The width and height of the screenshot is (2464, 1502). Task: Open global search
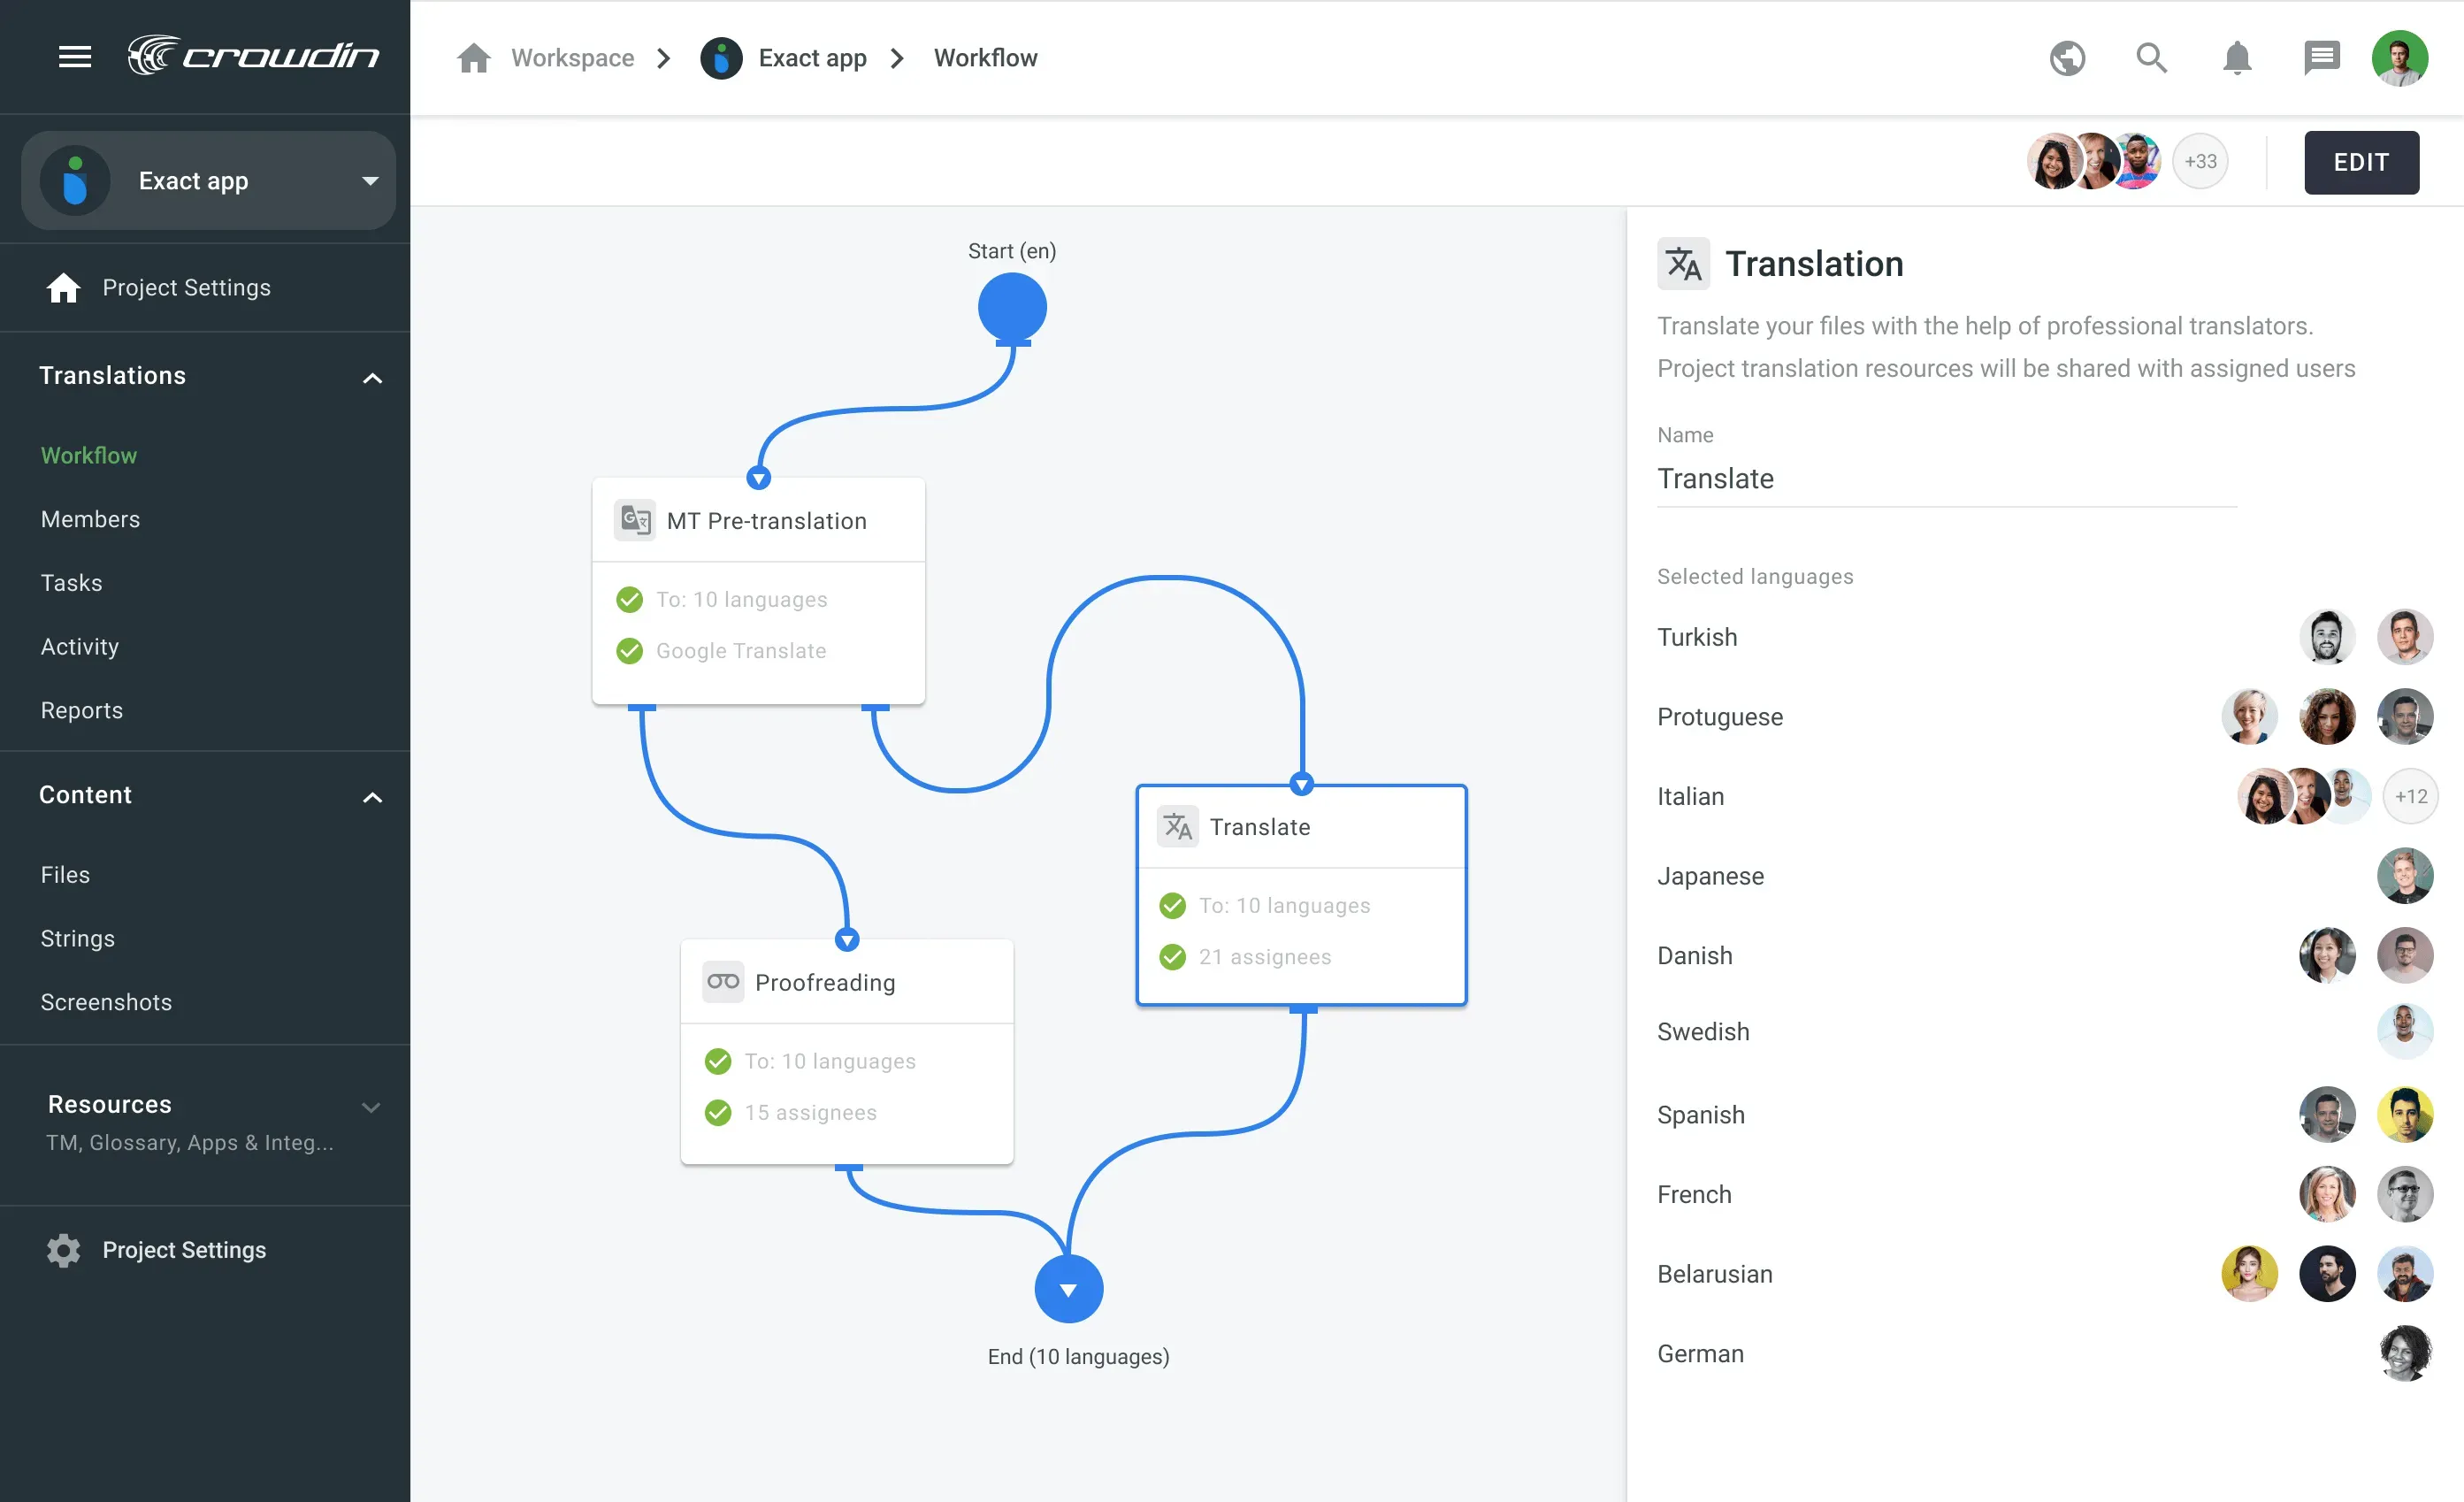[2151, 58]
